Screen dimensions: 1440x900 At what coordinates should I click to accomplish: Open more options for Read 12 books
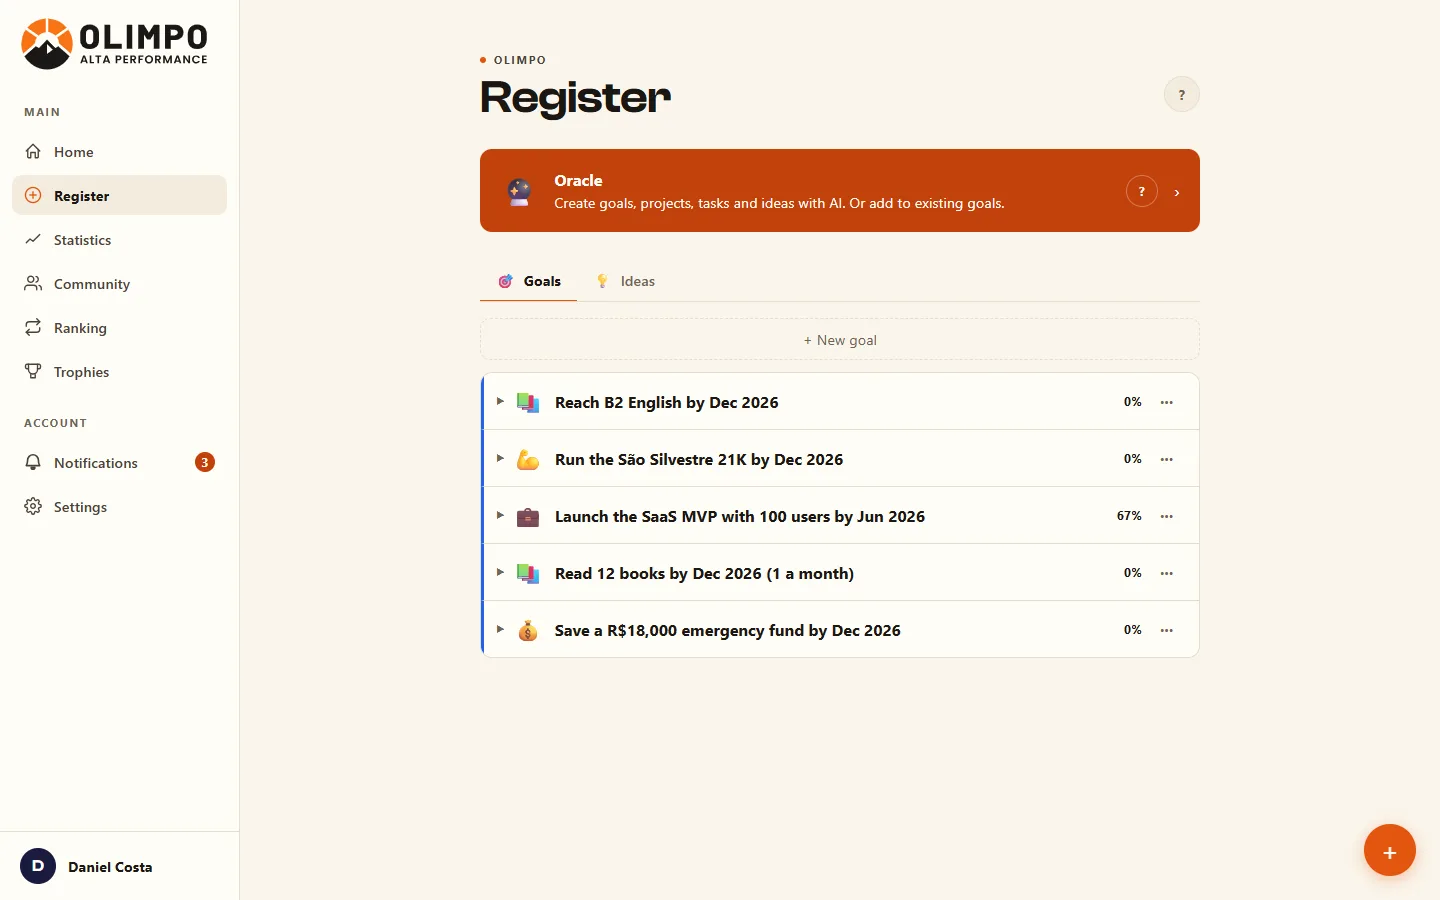1167,573
